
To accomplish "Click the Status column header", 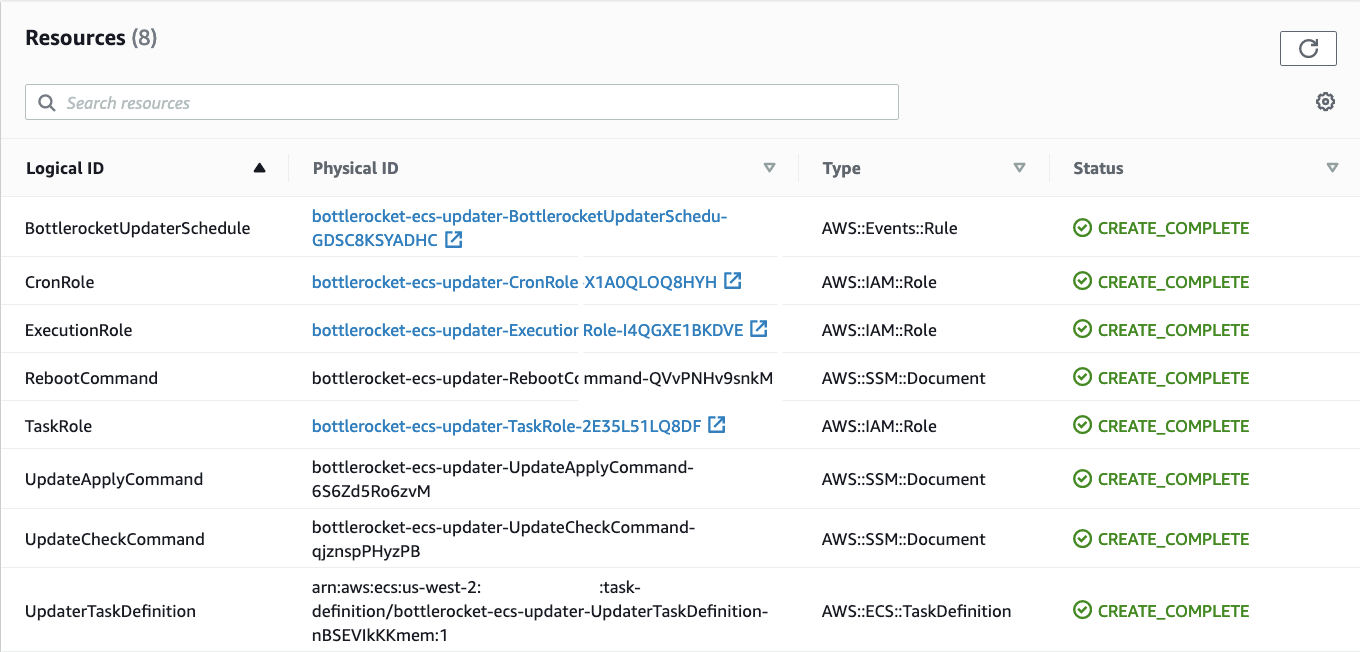I will tap(1098, 168).
